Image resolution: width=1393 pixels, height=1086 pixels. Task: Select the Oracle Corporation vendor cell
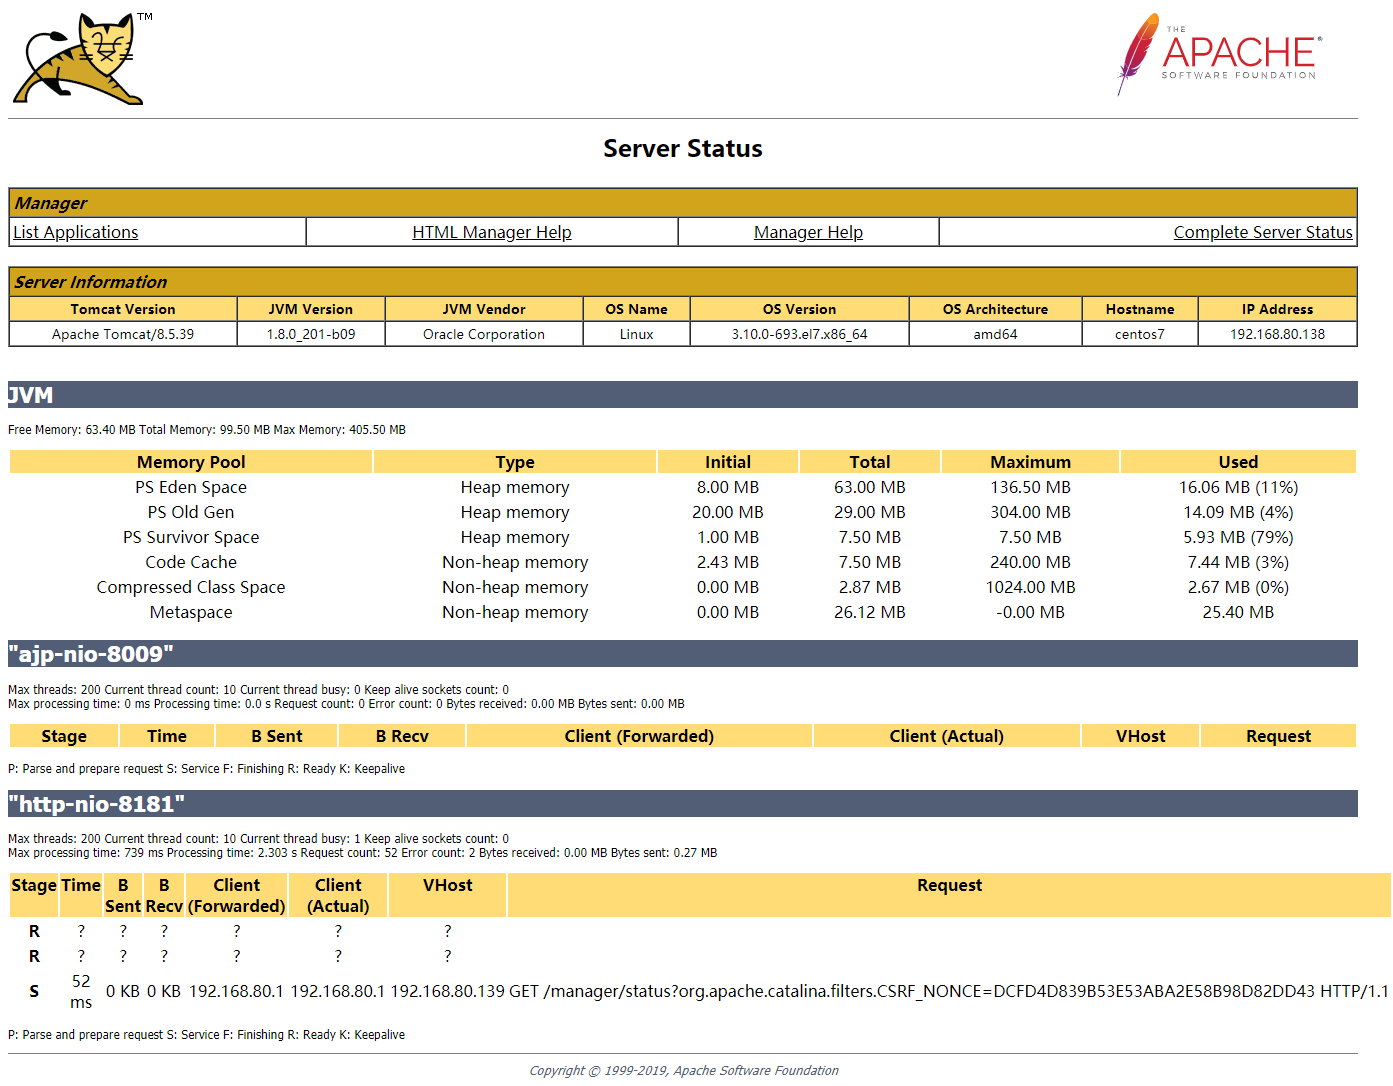484,334
